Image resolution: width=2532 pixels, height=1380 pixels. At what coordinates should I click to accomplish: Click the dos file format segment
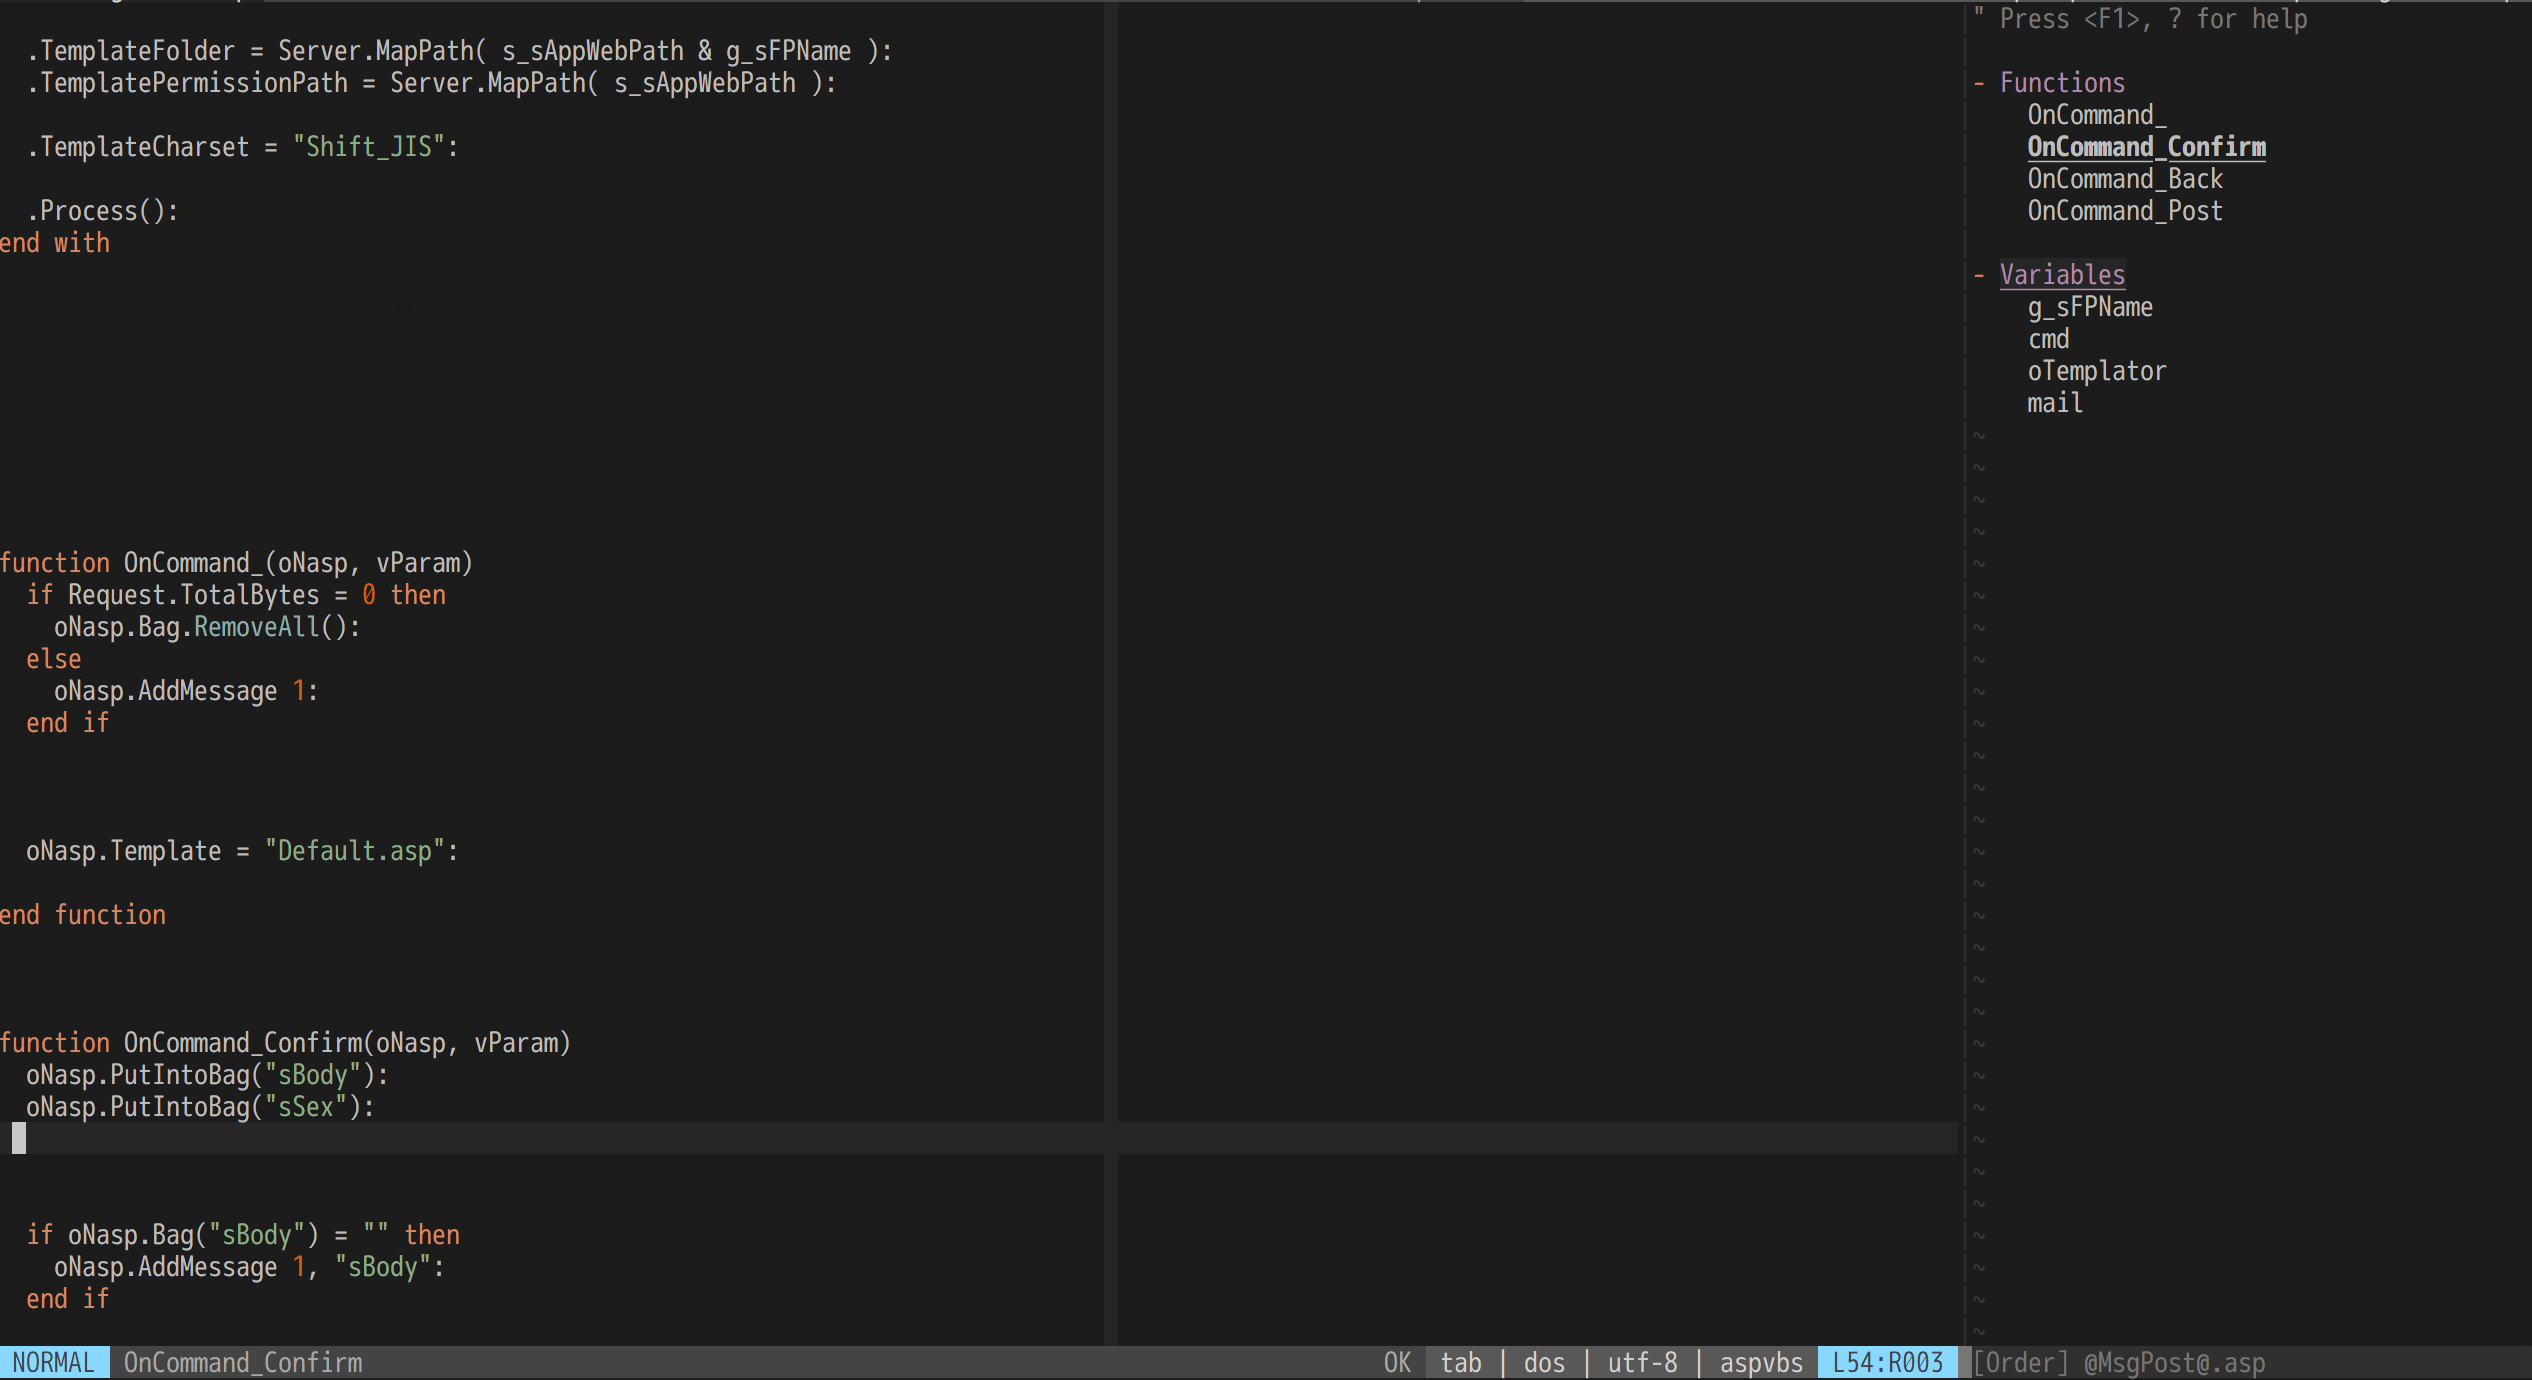point(1543,1362)
